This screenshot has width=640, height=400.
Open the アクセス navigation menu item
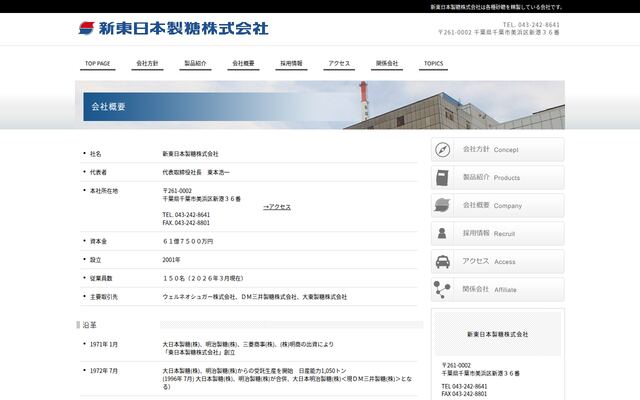(x=339, y=64)
